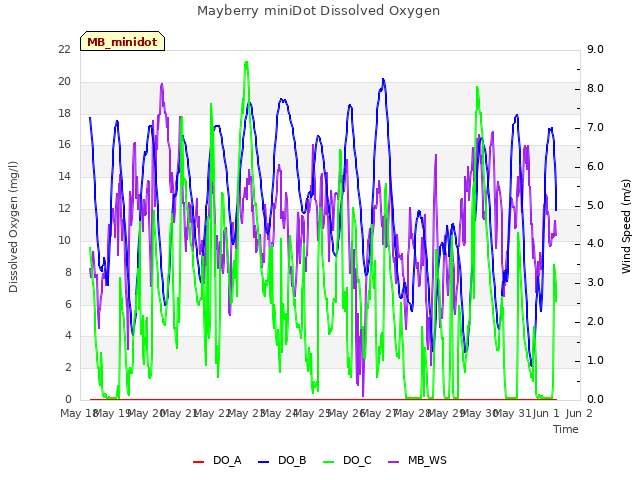The width and height of the screenshot is (640, 480).
Task: Toggle the DO_C legend entry
Action: [348, 460]
